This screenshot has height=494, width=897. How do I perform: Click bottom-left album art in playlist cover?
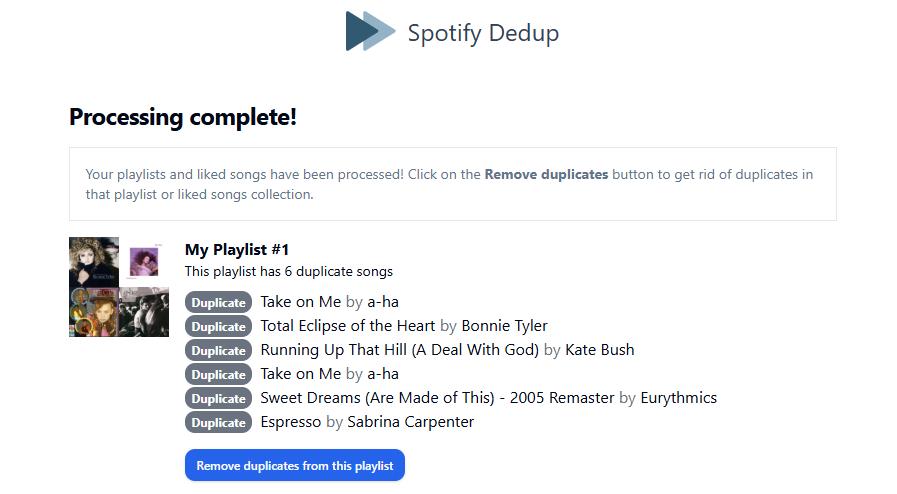coord(94,312)
